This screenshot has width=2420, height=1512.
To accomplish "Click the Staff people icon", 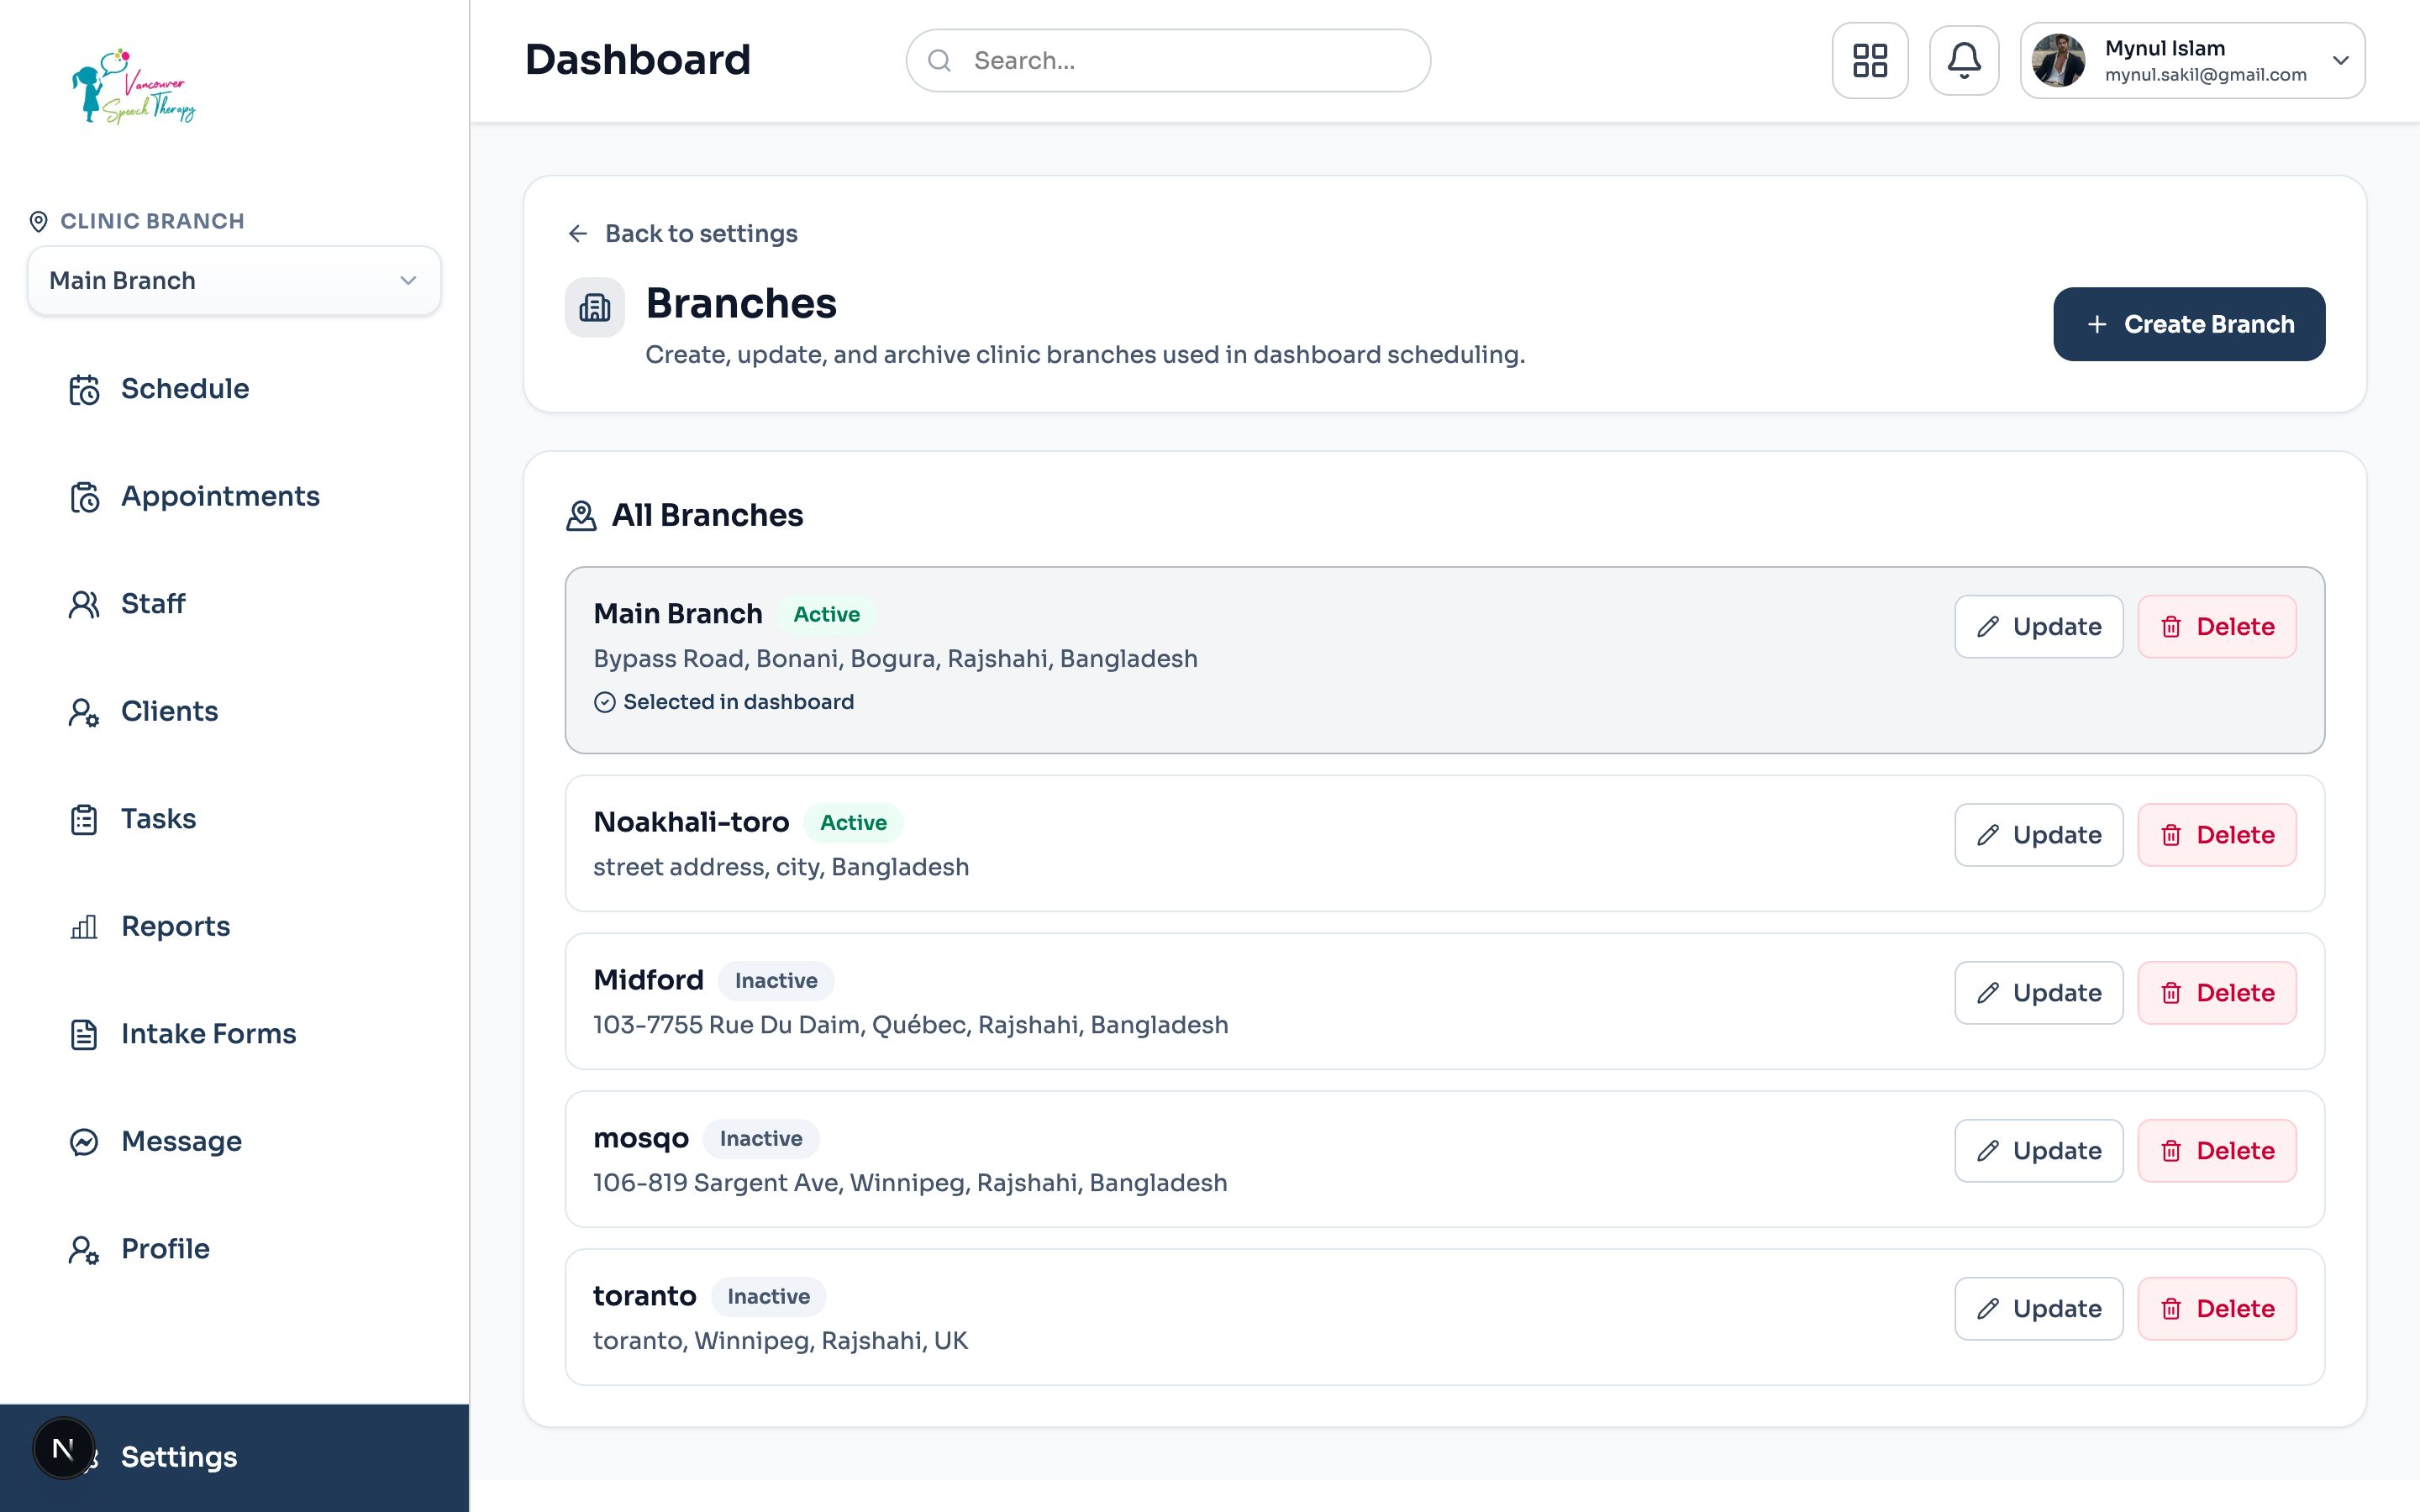I will [84, 604].
